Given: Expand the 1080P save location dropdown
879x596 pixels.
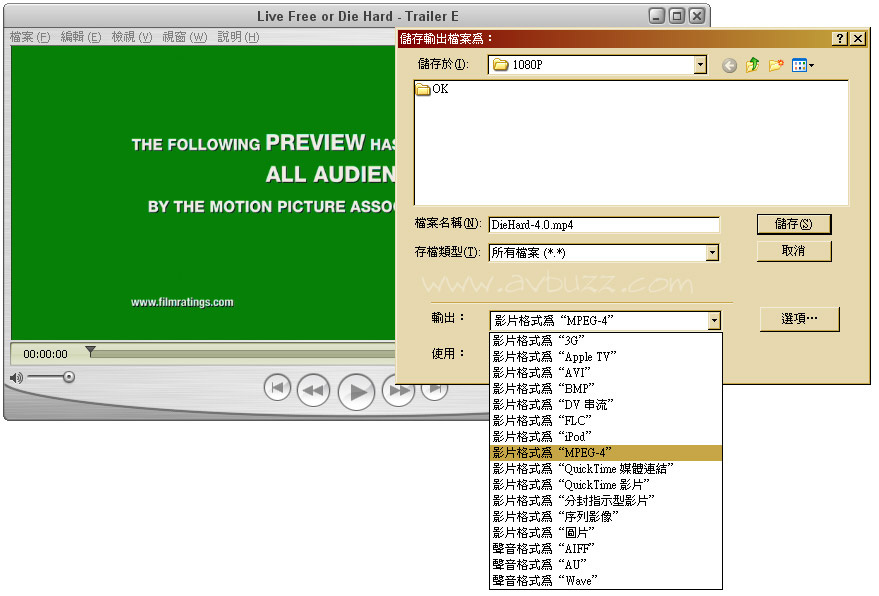Looking at the screenshot, I should click(x=700, y=65).
